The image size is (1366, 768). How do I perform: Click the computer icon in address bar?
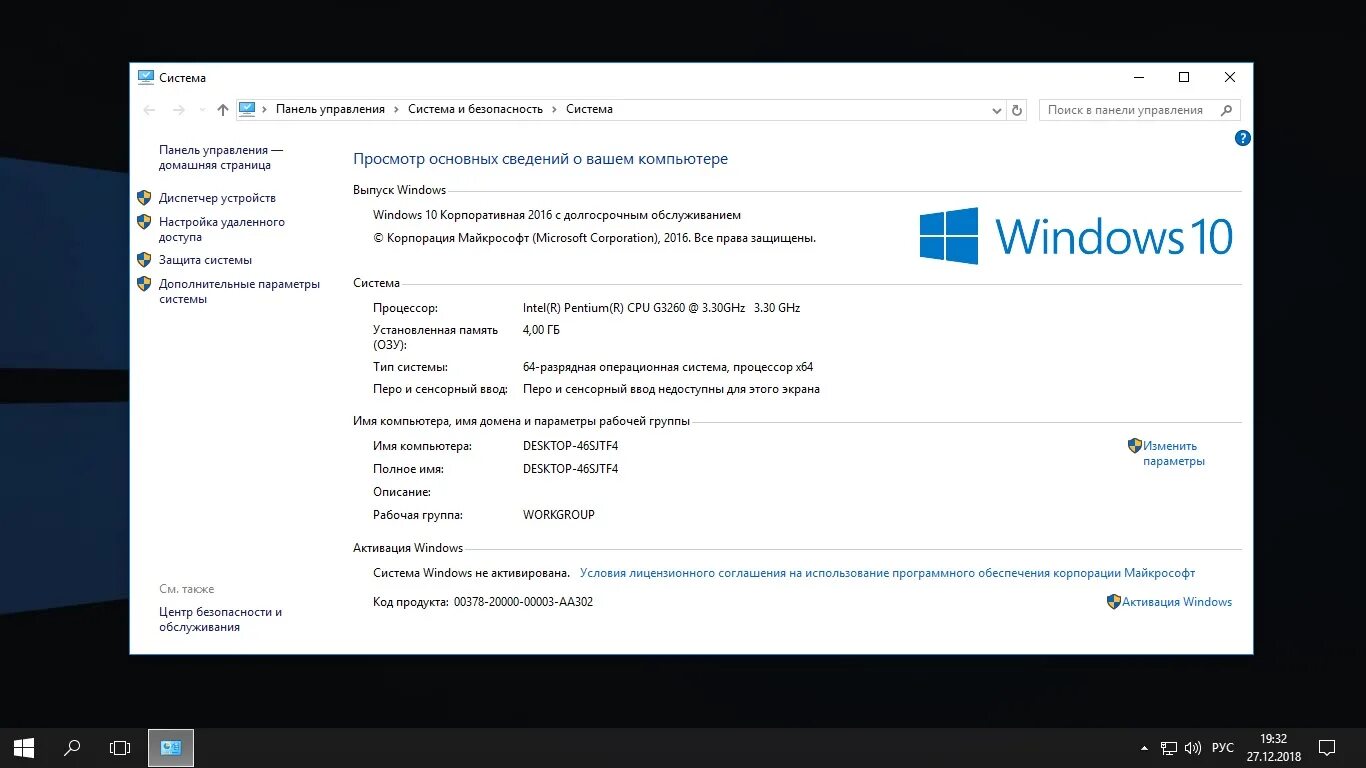(247, 109)
